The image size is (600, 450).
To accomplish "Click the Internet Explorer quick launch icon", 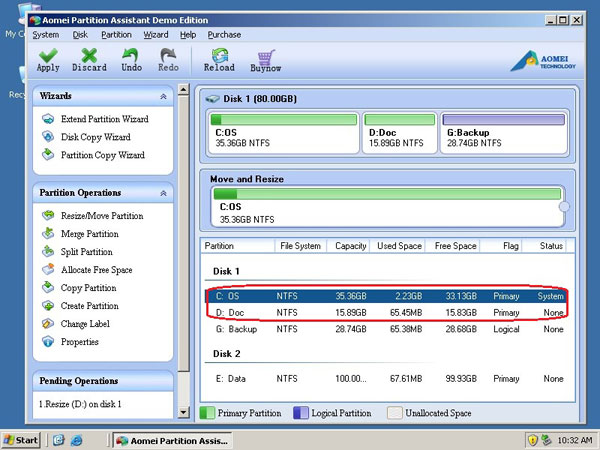I will [x=77, y=440].
